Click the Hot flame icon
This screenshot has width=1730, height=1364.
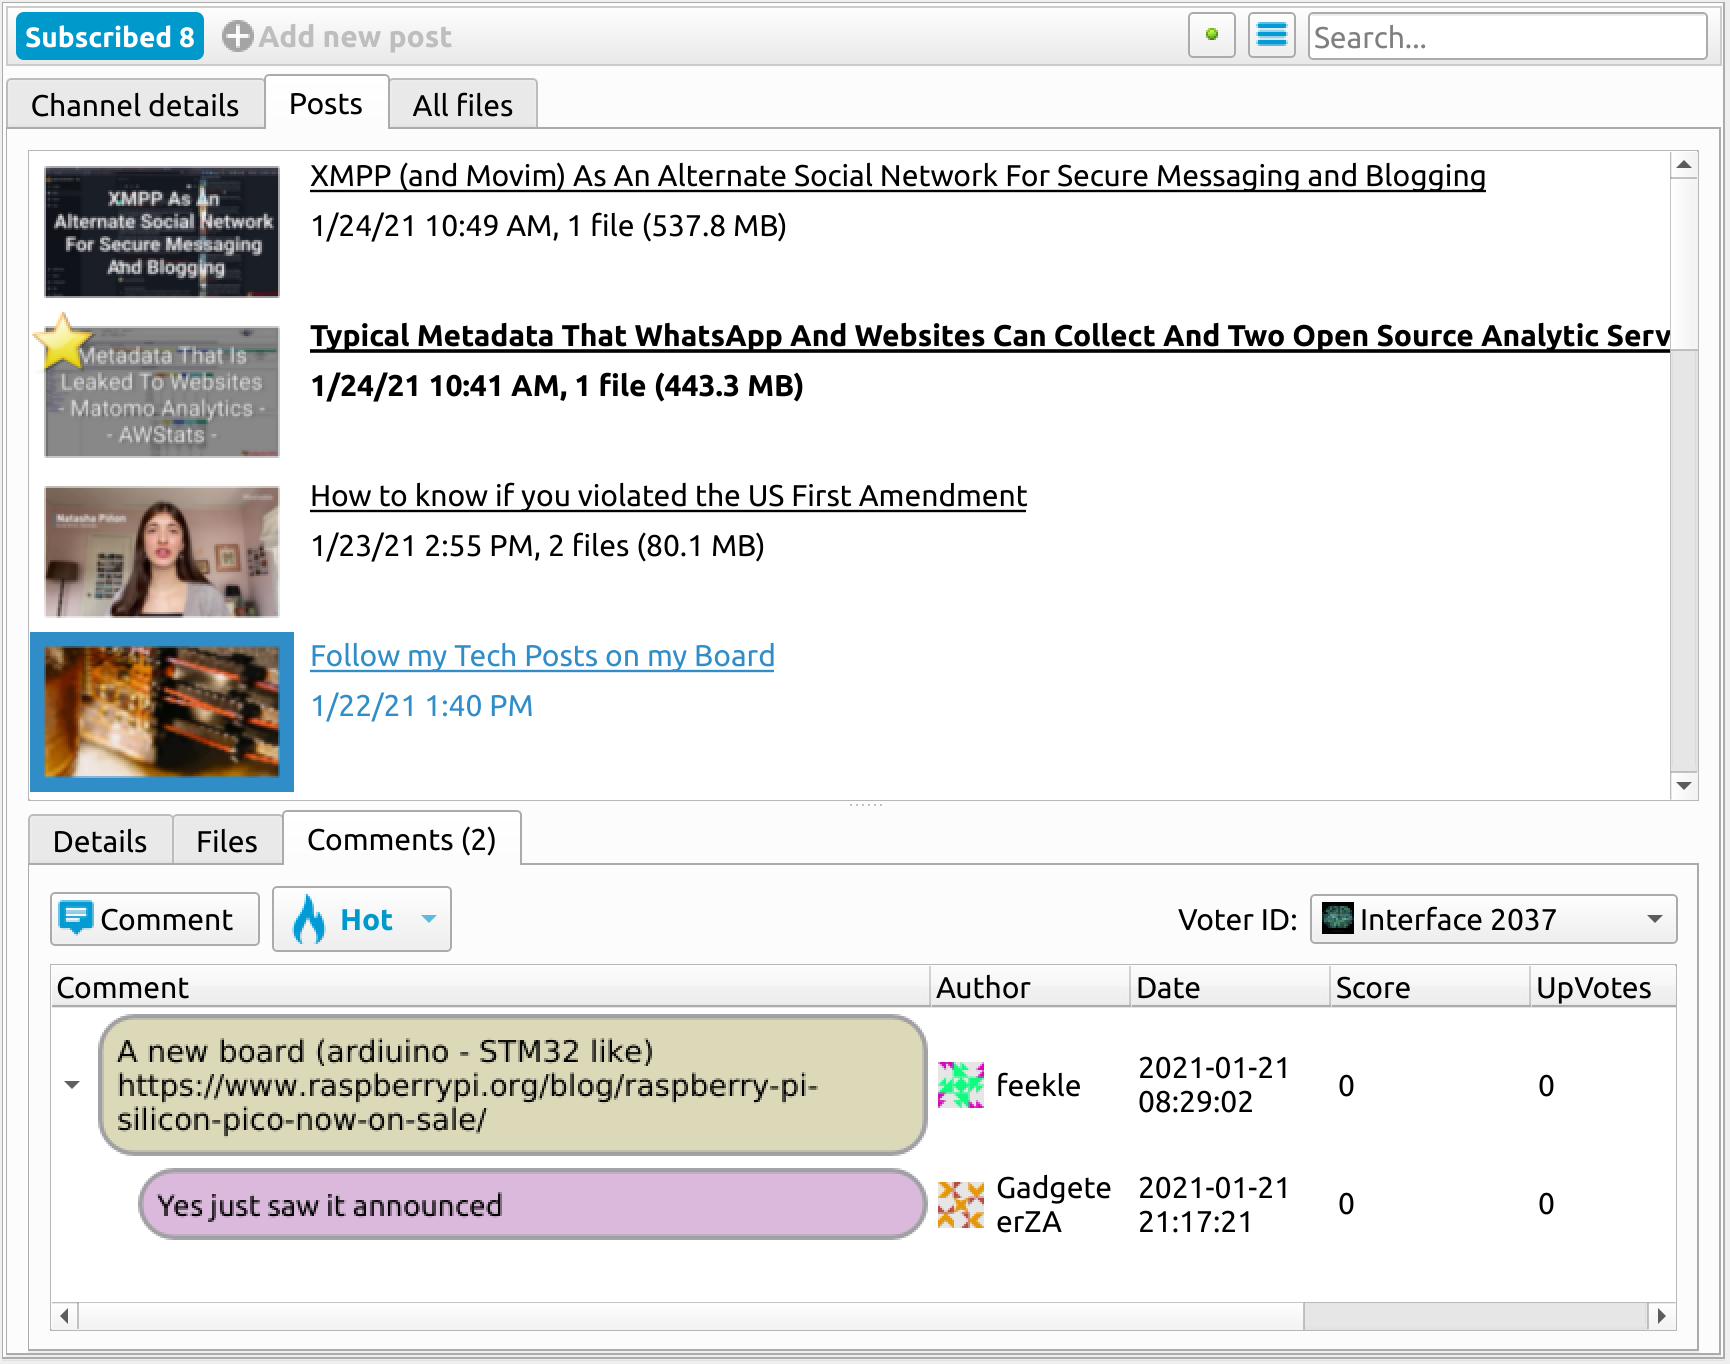point(309,918)
